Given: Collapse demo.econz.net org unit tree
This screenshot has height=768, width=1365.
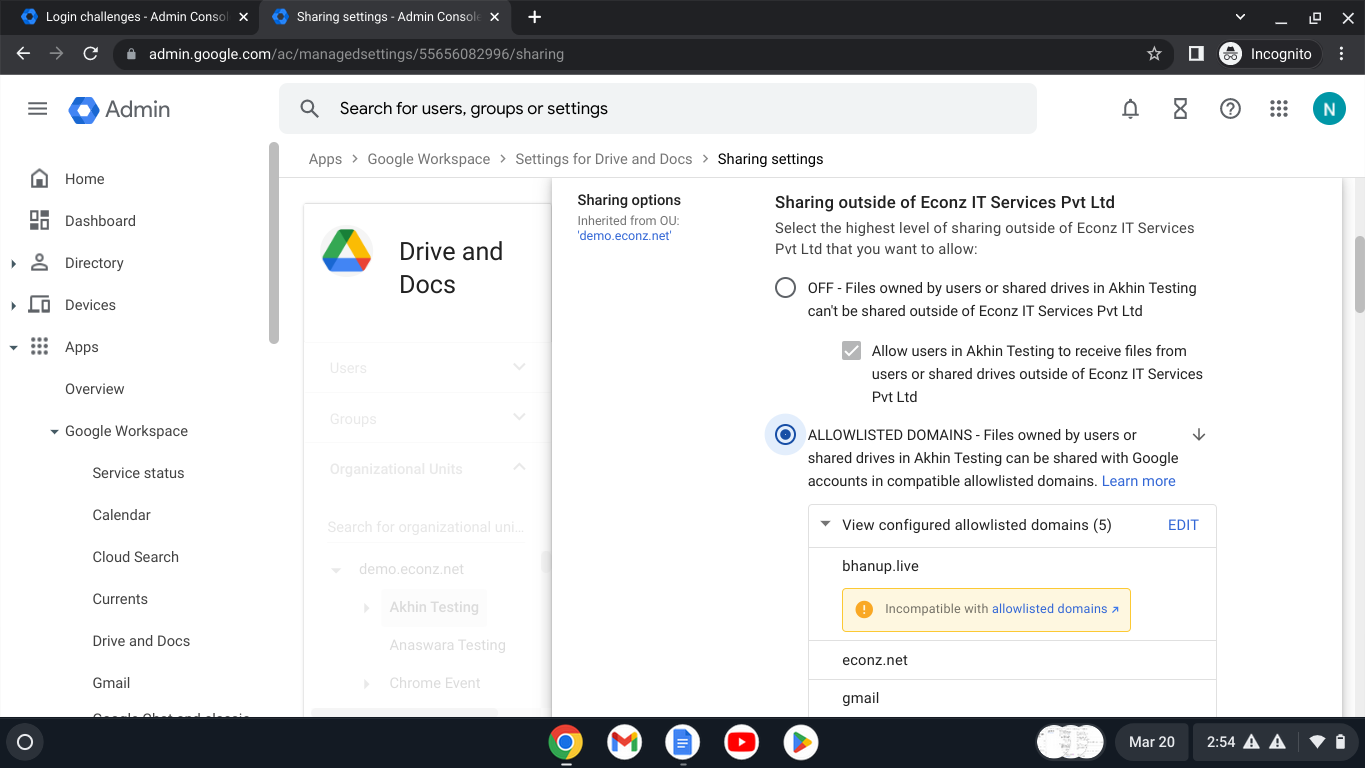Looking at the screenshot, I should 336,570.
